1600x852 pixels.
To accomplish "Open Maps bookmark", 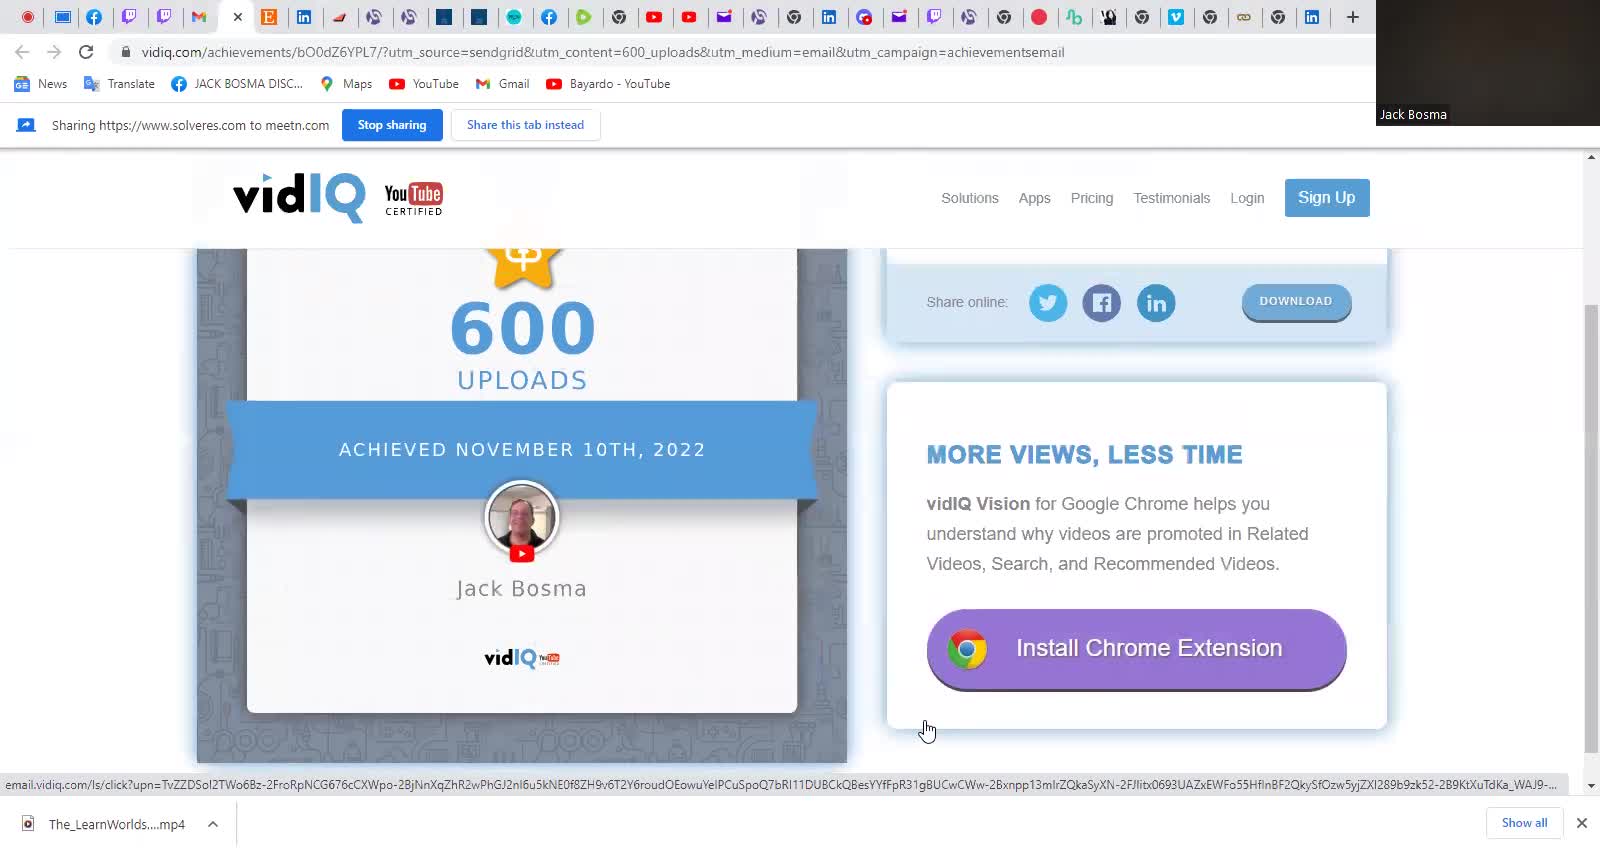I will tap(346, 84).
